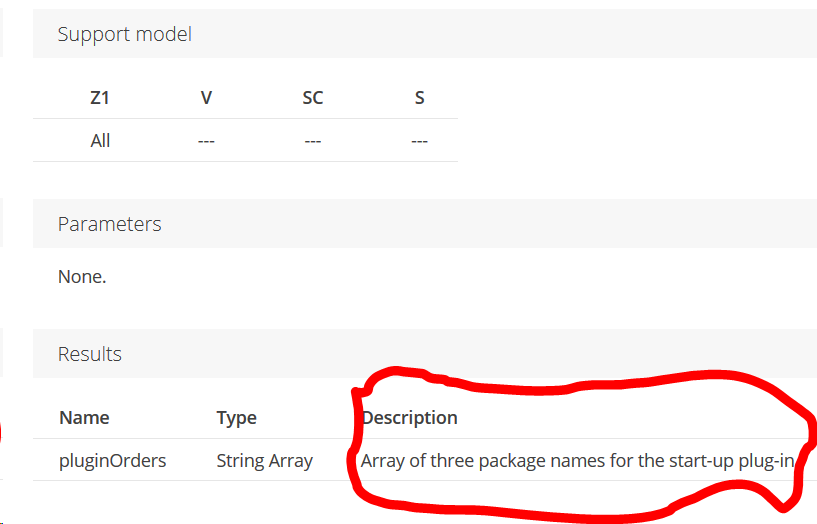The width and height of the screenshot is (817, 524).
Task: Click the All cell under Z1
Action: (100, 141)
